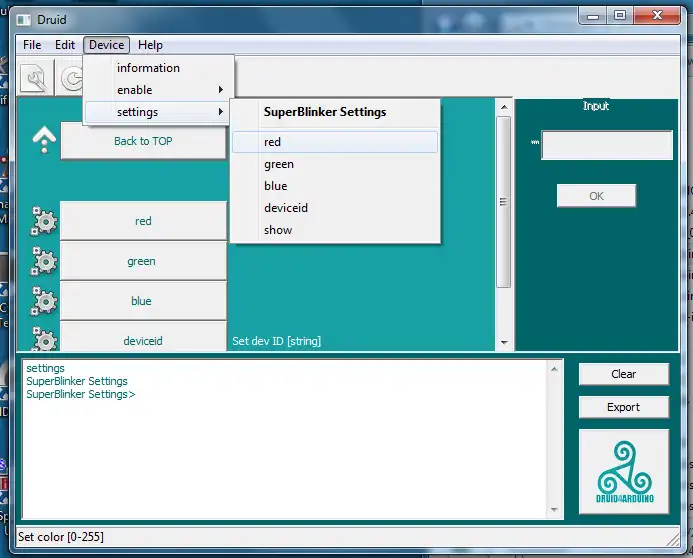Click the console output scroll up arrow
The width and height of the screenshot is (693, 558).
click(x=554, y=369)
